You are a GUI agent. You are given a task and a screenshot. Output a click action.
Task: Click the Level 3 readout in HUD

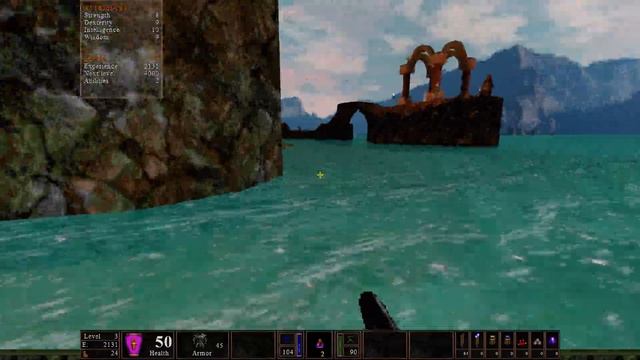100,336
